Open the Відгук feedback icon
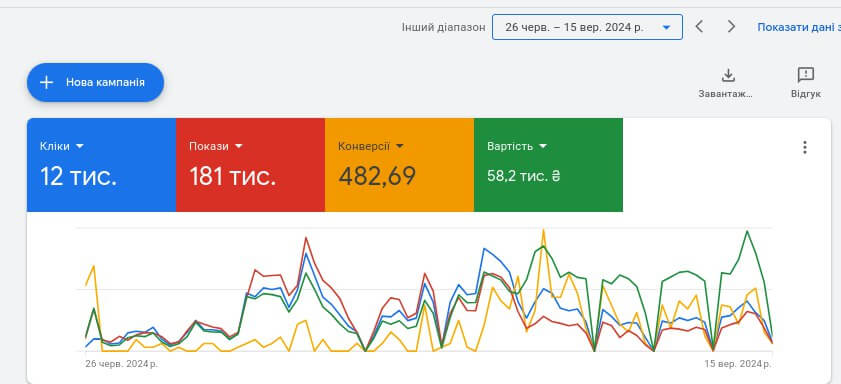841x384 pixels. pos(806,75)
